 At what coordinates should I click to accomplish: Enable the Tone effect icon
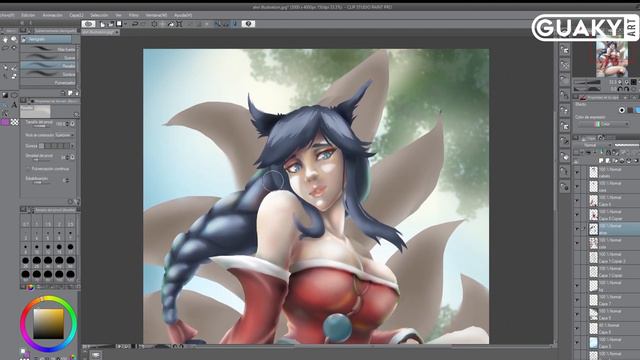point(630,110)
